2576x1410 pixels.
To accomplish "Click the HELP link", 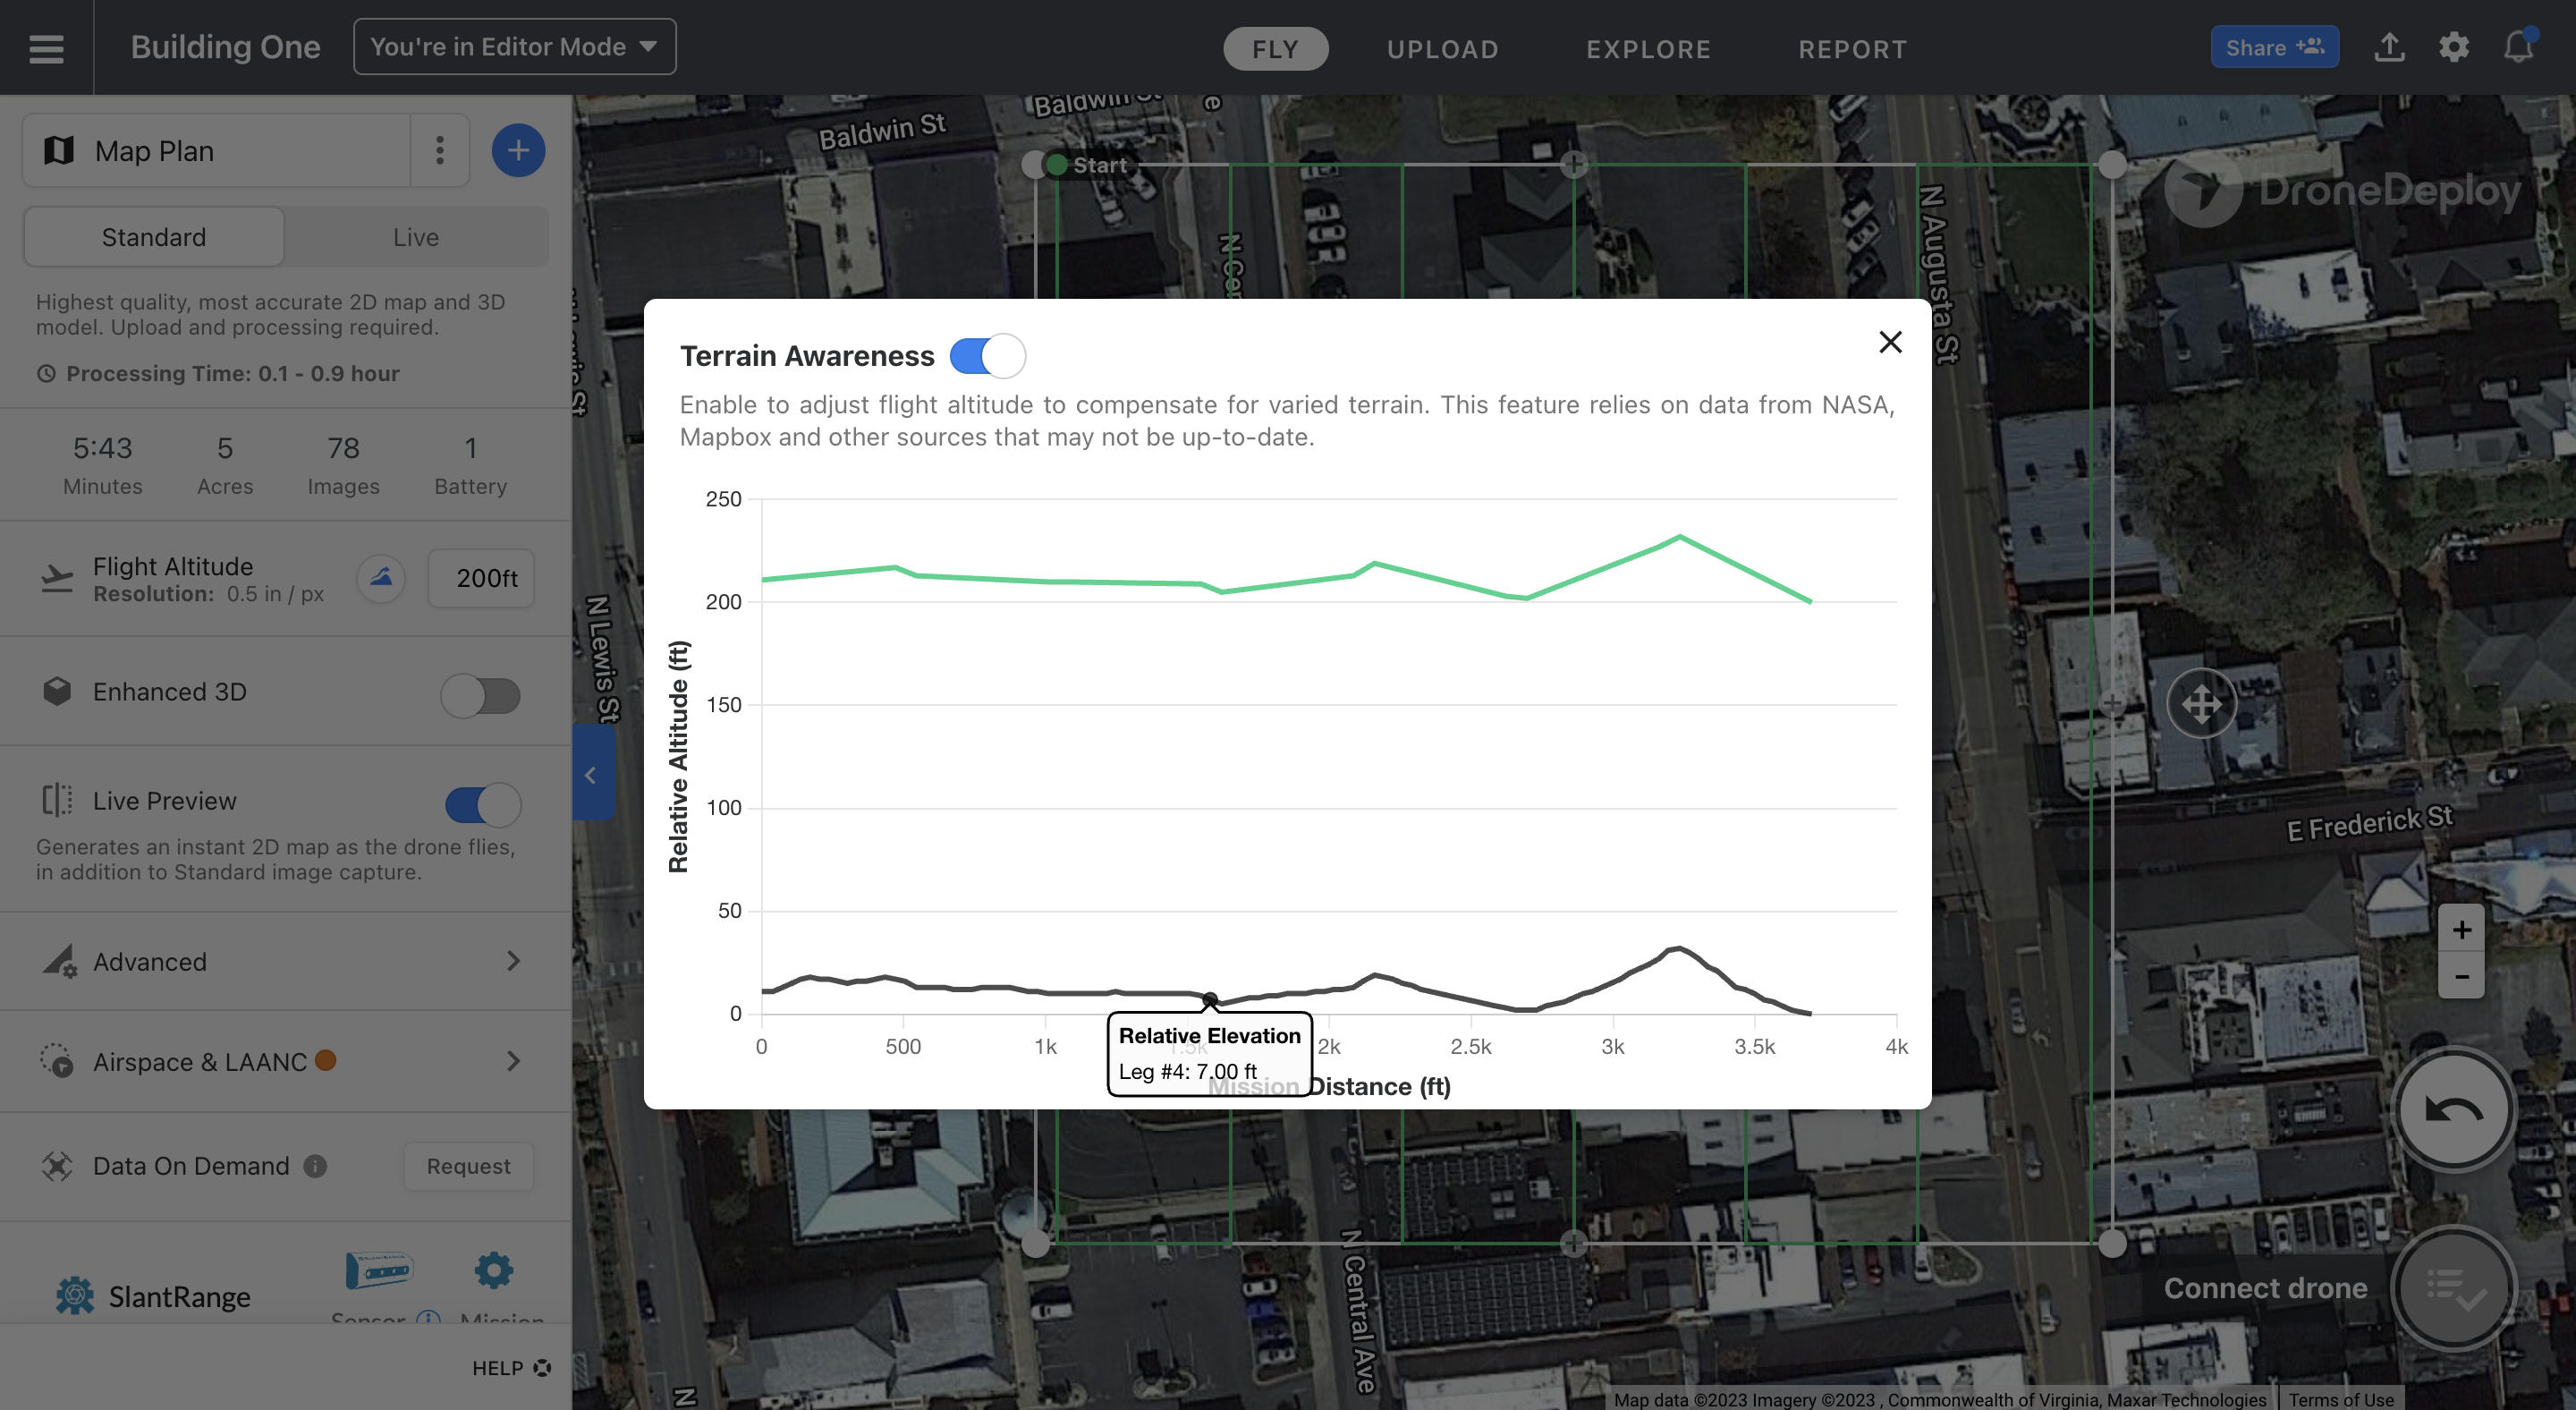I will [x=512, y=1368].
